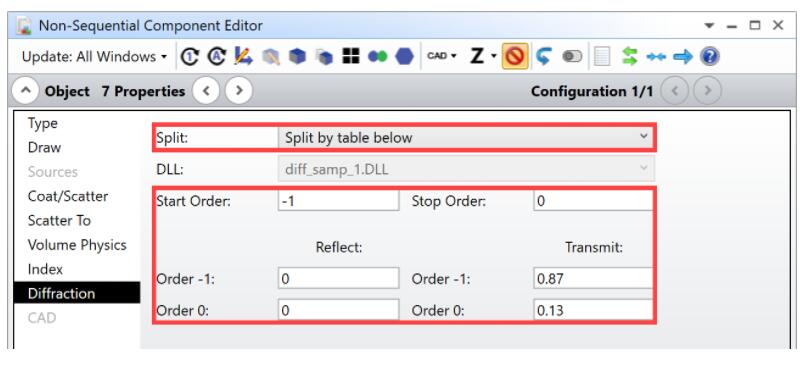Open the Update: All Windows dropdown
This screenshot has width=808, height=366.
tap(94, 56)
